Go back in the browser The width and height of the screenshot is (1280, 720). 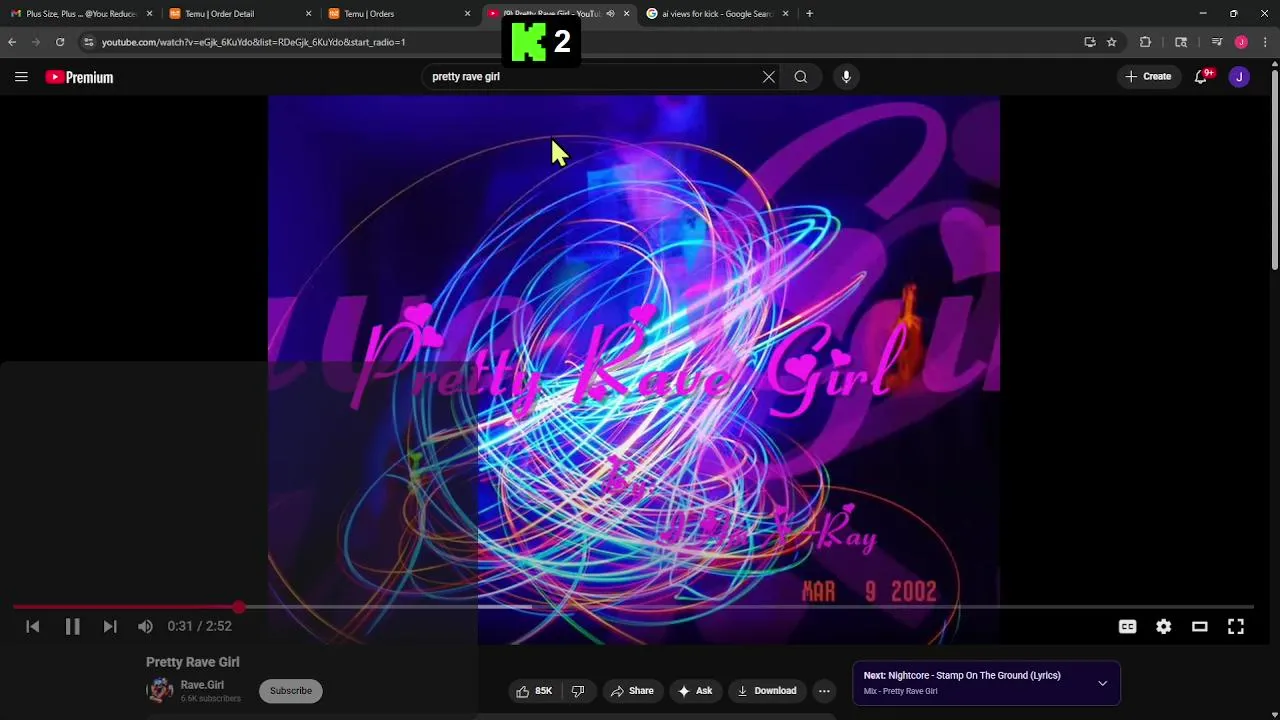pyautogui.click(x=12, y=42)
